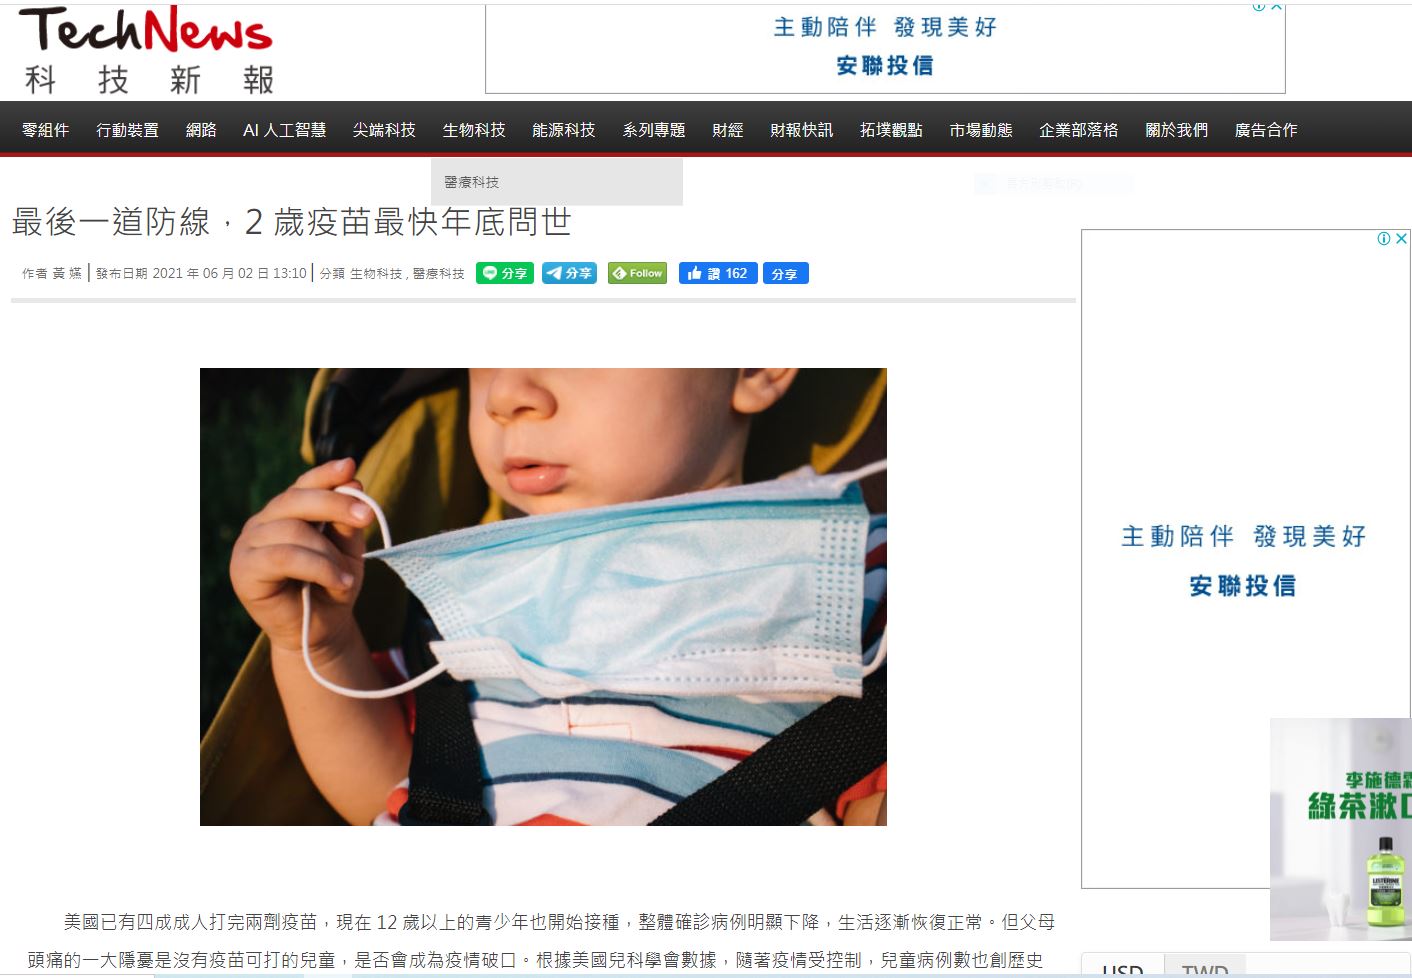Image resolution: width=1412 pixels, height=978 pixels.
Task: Expand the 生物科技 navigation dropdown
Action: [474, 130]
